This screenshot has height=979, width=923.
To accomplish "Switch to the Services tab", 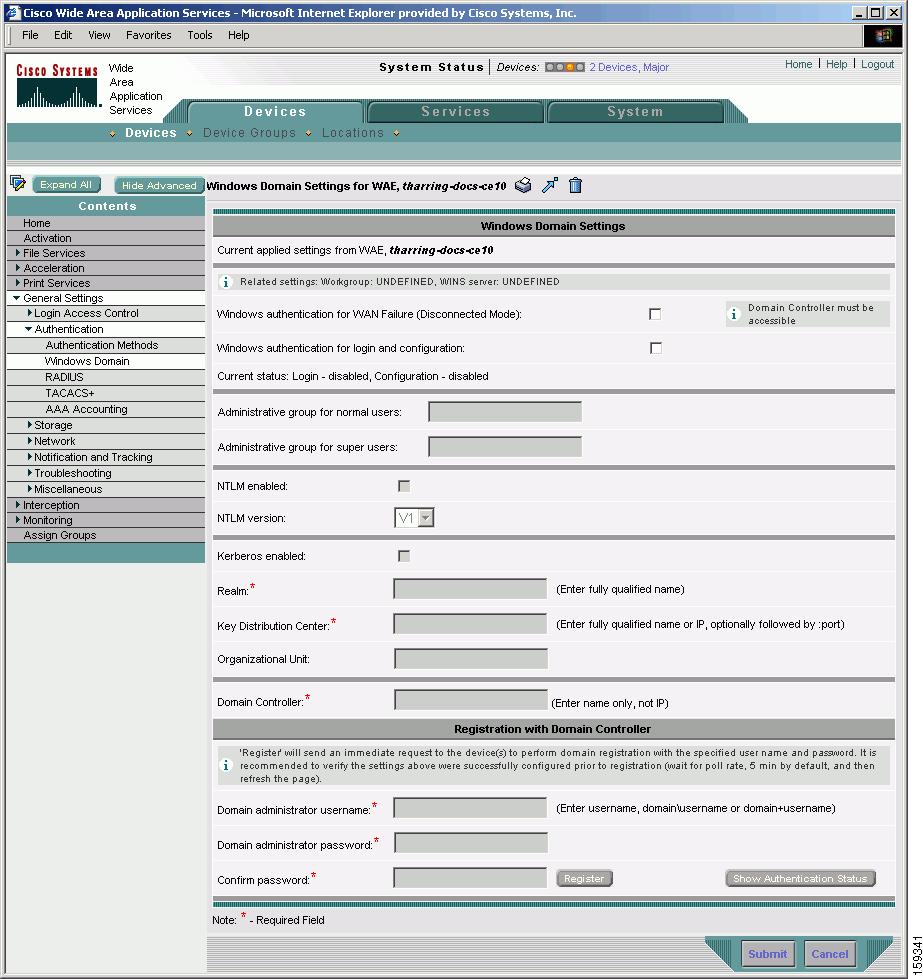I will [455, 112].
